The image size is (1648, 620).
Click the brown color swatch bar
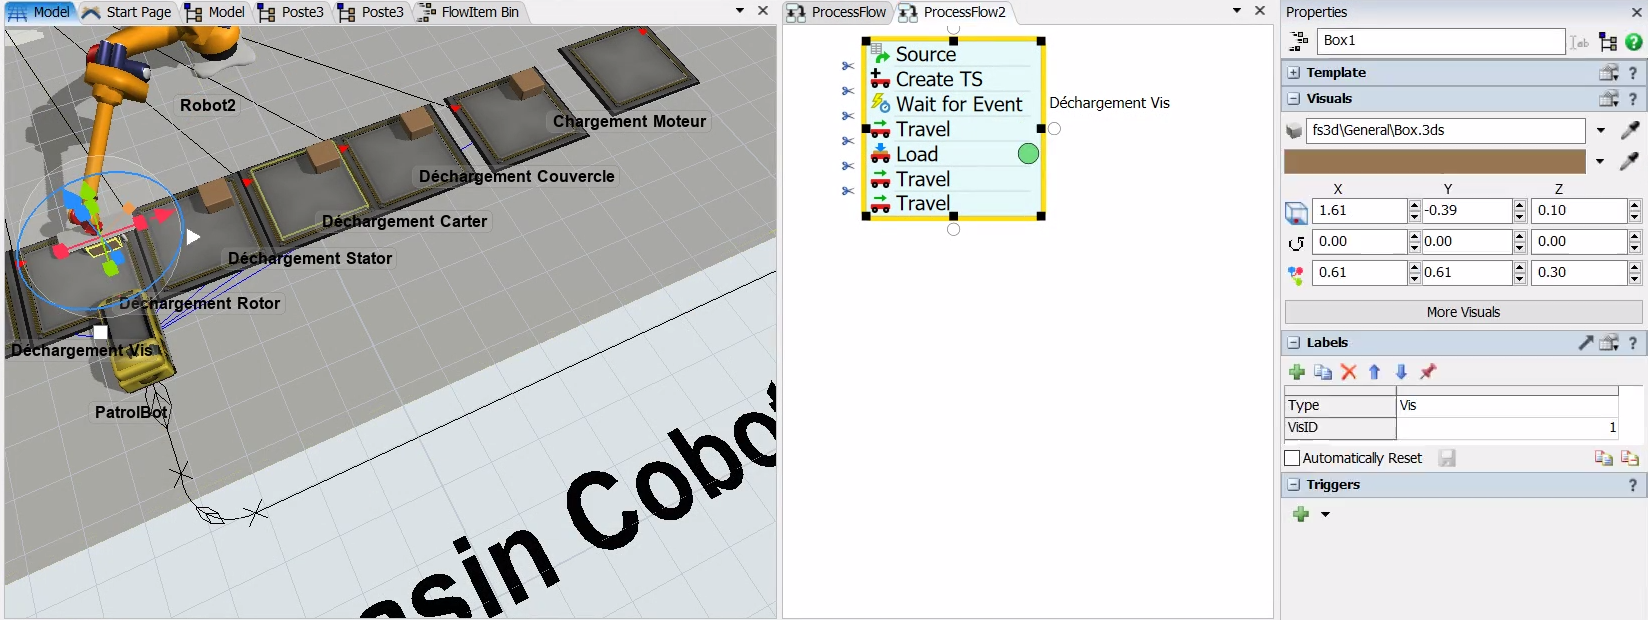[x=1434, y=161]
